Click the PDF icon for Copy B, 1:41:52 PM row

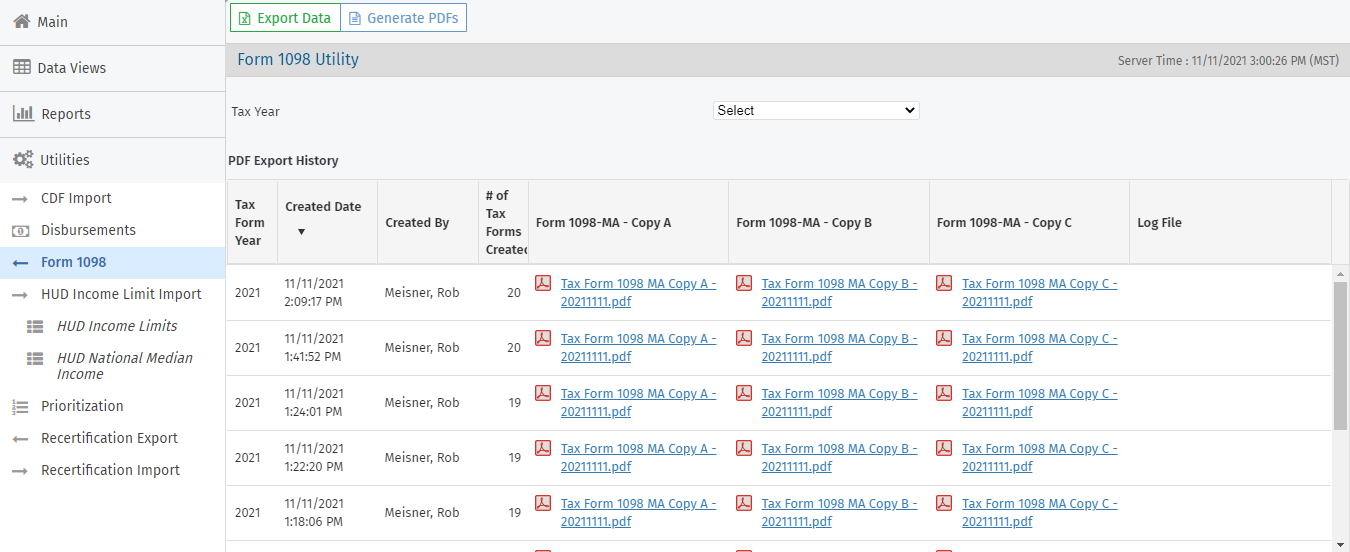744,338
